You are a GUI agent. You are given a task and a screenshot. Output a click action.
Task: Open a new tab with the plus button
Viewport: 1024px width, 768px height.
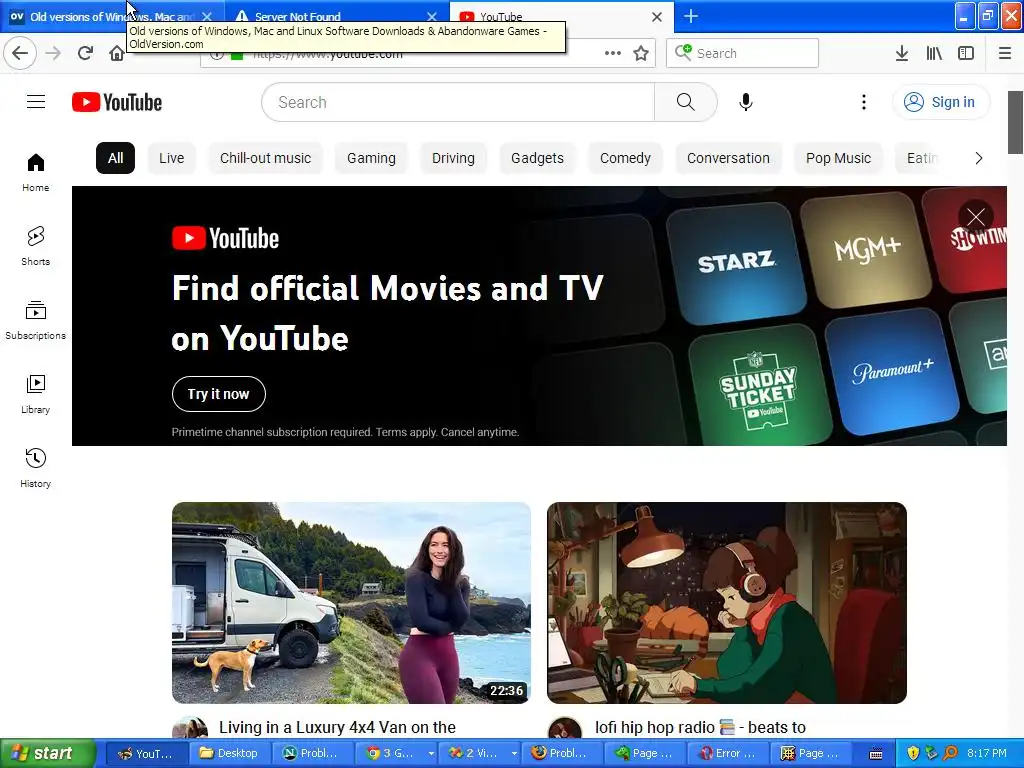point(690,16)
